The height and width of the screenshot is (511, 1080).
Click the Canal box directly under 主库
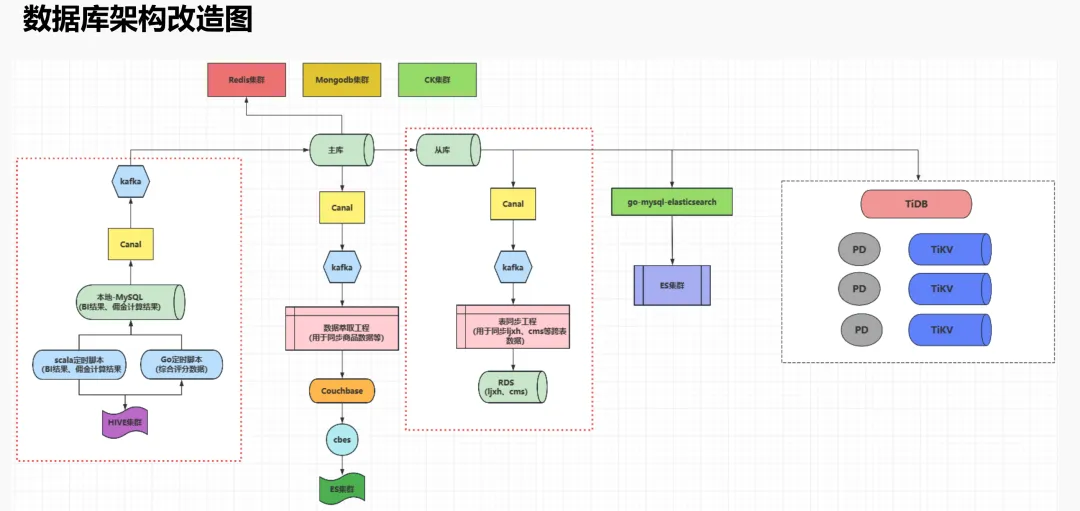click(342, 207)
